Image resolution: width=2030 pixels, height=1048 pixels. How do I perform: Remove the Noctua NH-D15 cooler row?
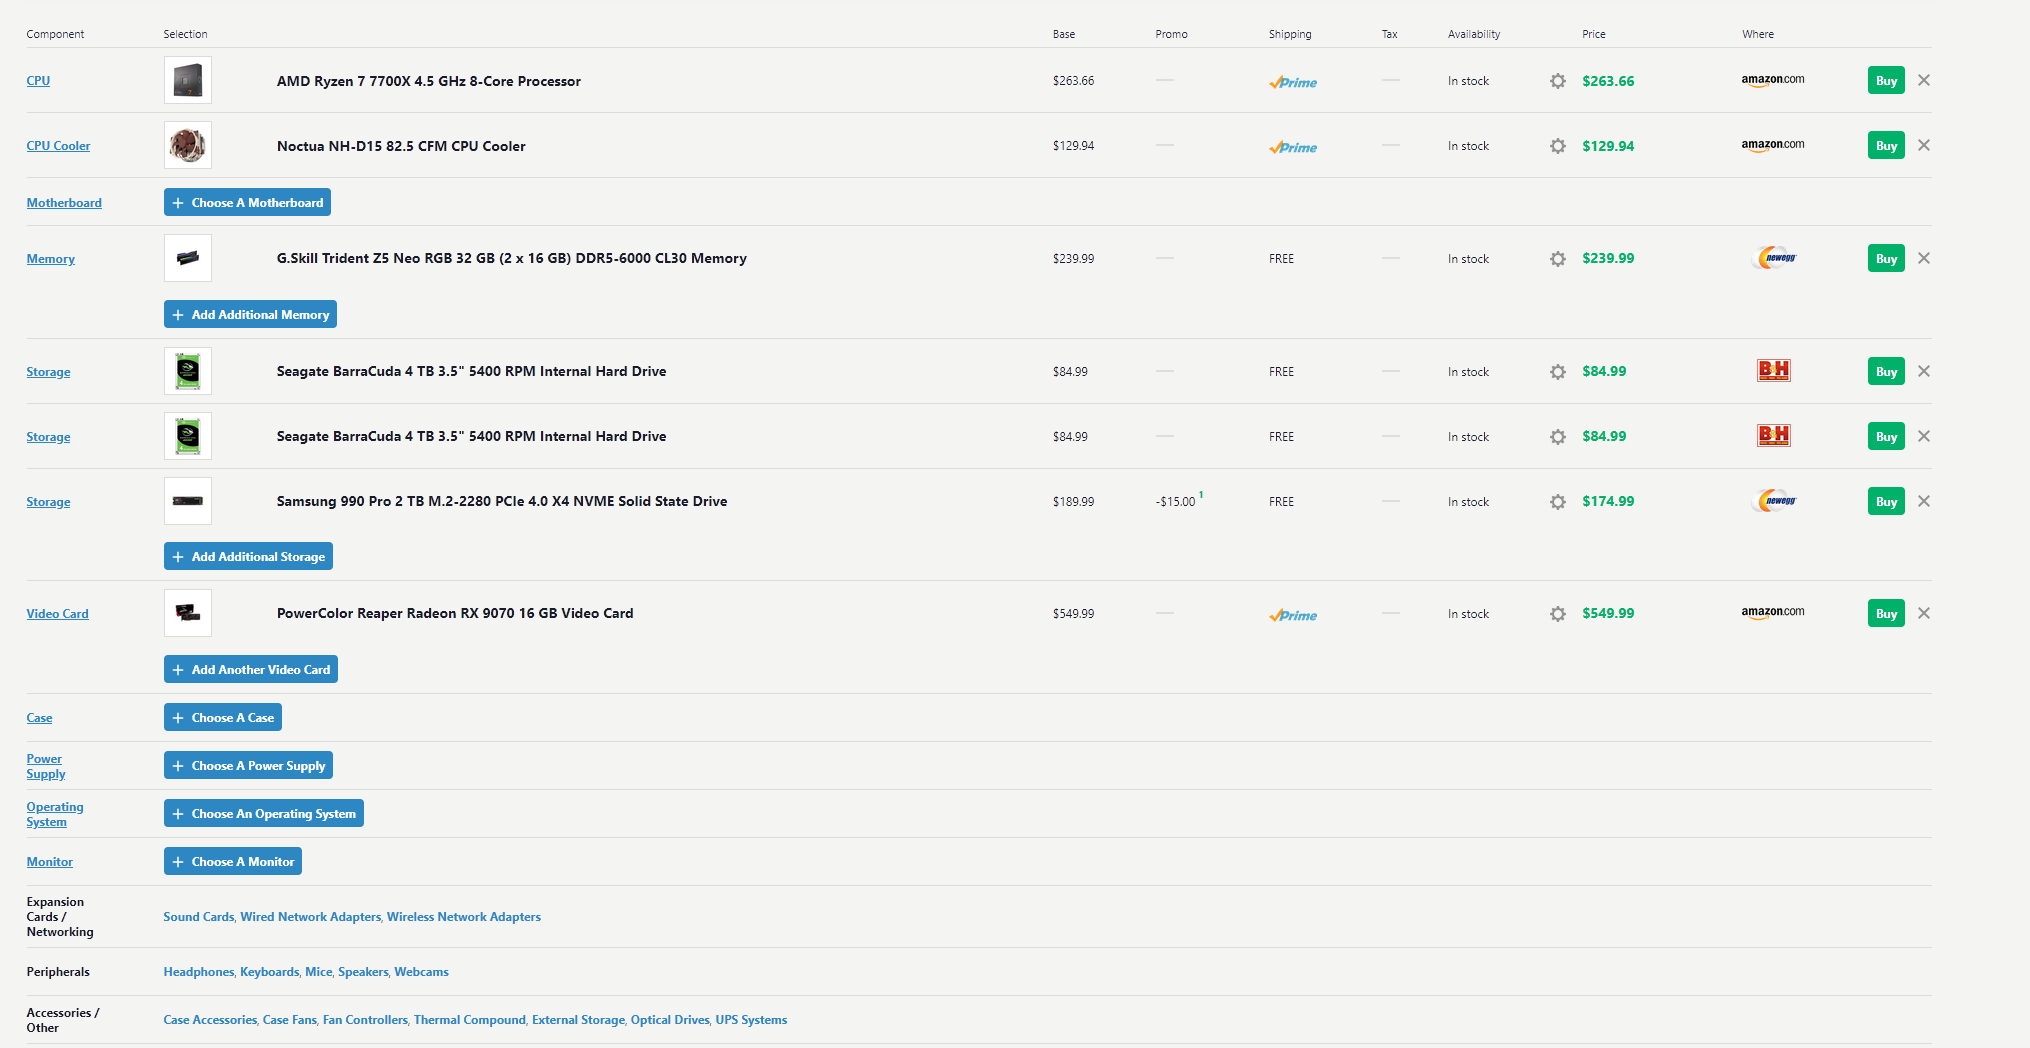[x=1924, y=145]
